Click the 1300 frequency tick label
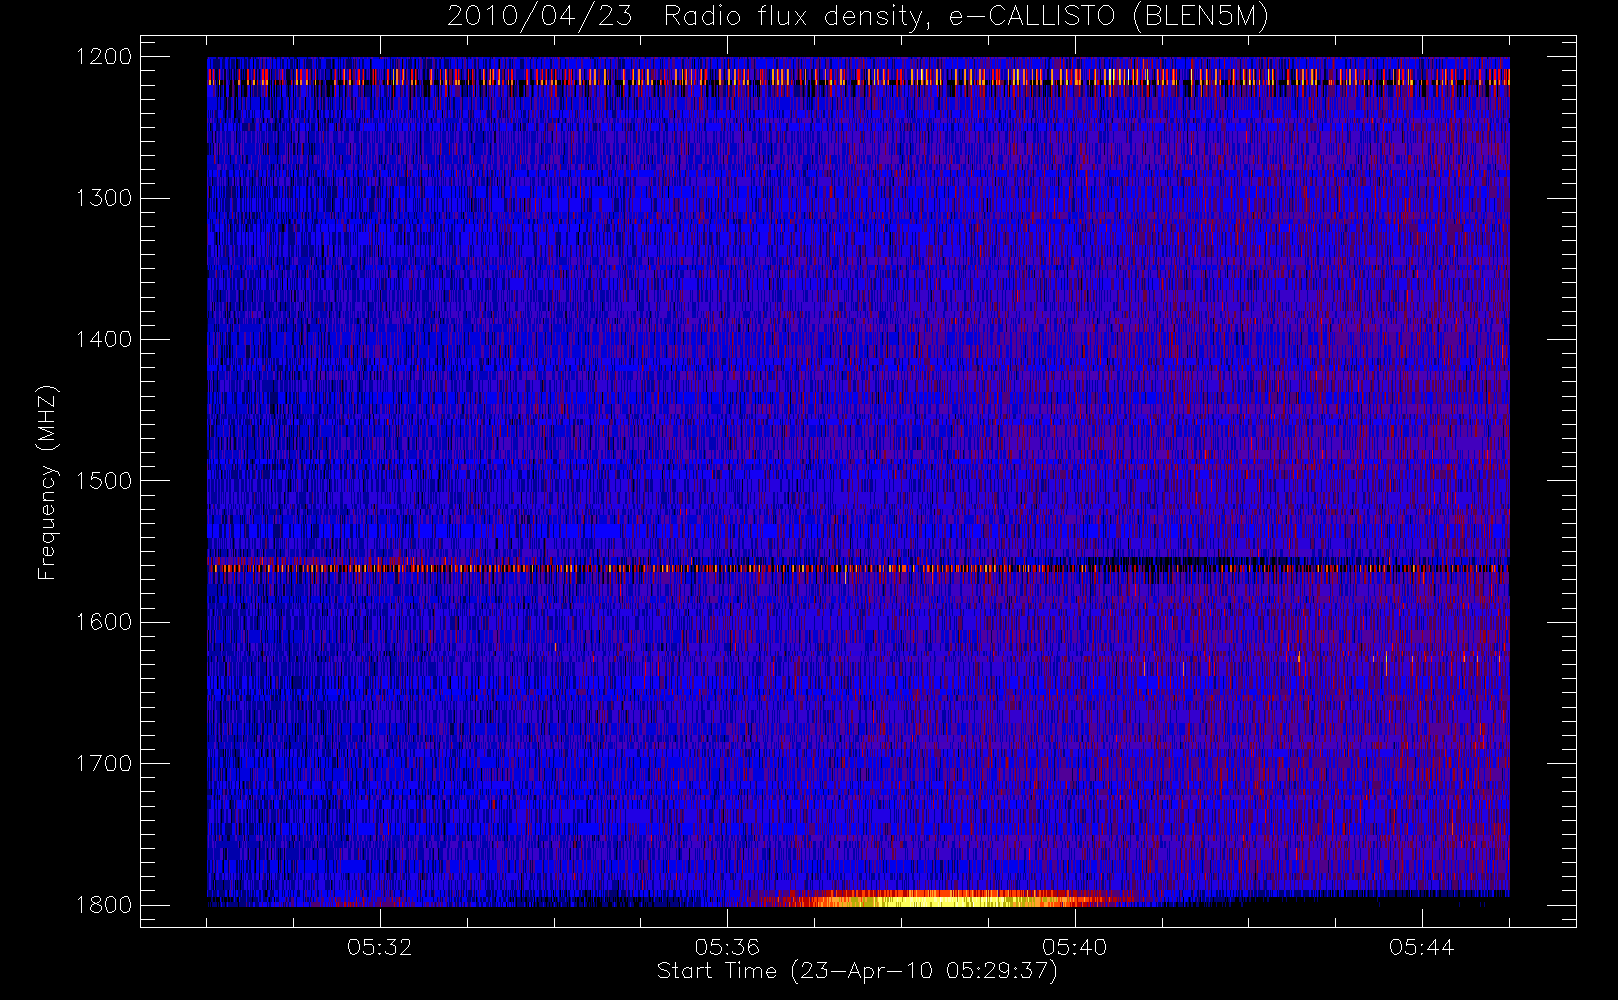The height and width of the screenshot is (1000, 1618). (x=104, y=198)
